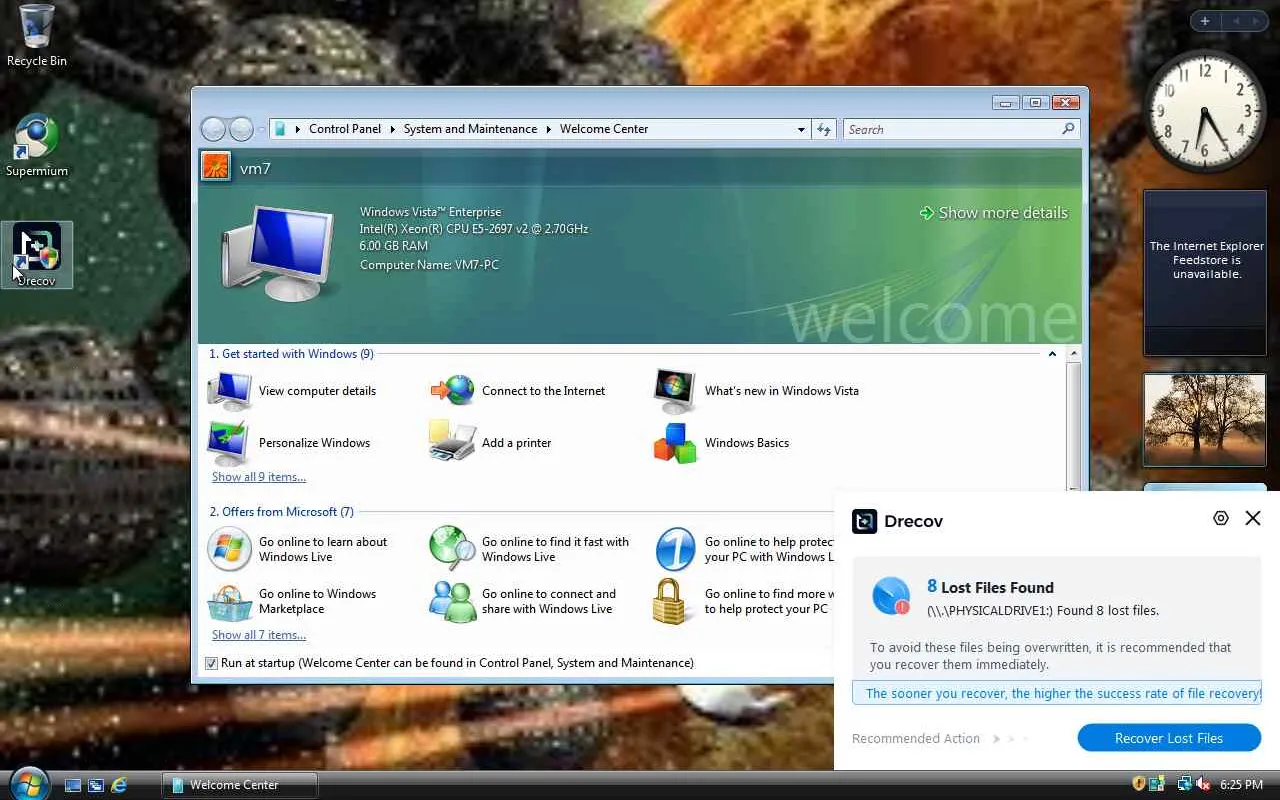Open the Windows Start orb
1280x800 pixels.
coord(31,783)
